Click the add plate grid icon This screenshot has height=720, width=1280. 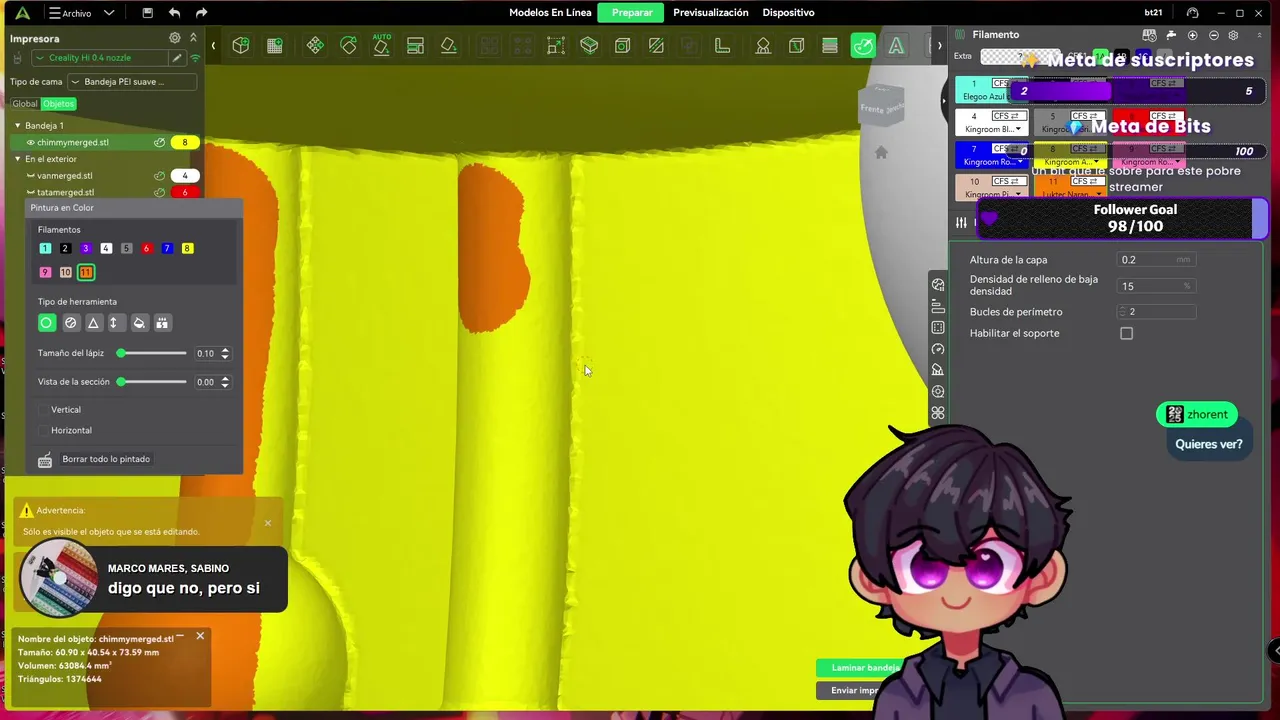(275, 45)
